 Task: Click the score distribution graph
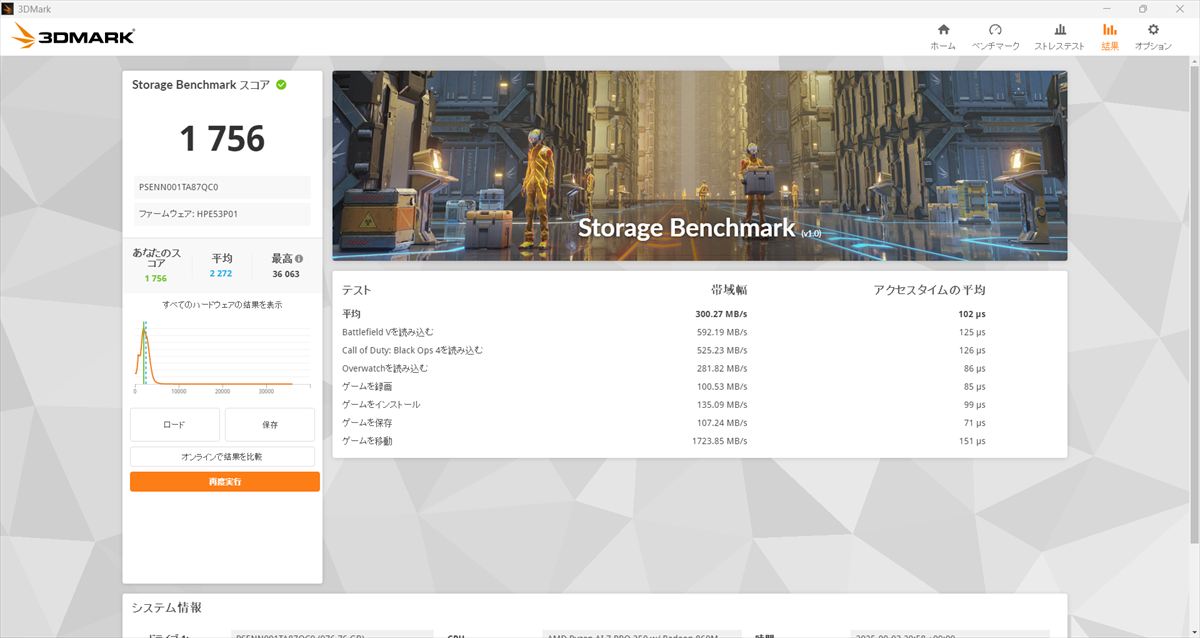[215, 355]
